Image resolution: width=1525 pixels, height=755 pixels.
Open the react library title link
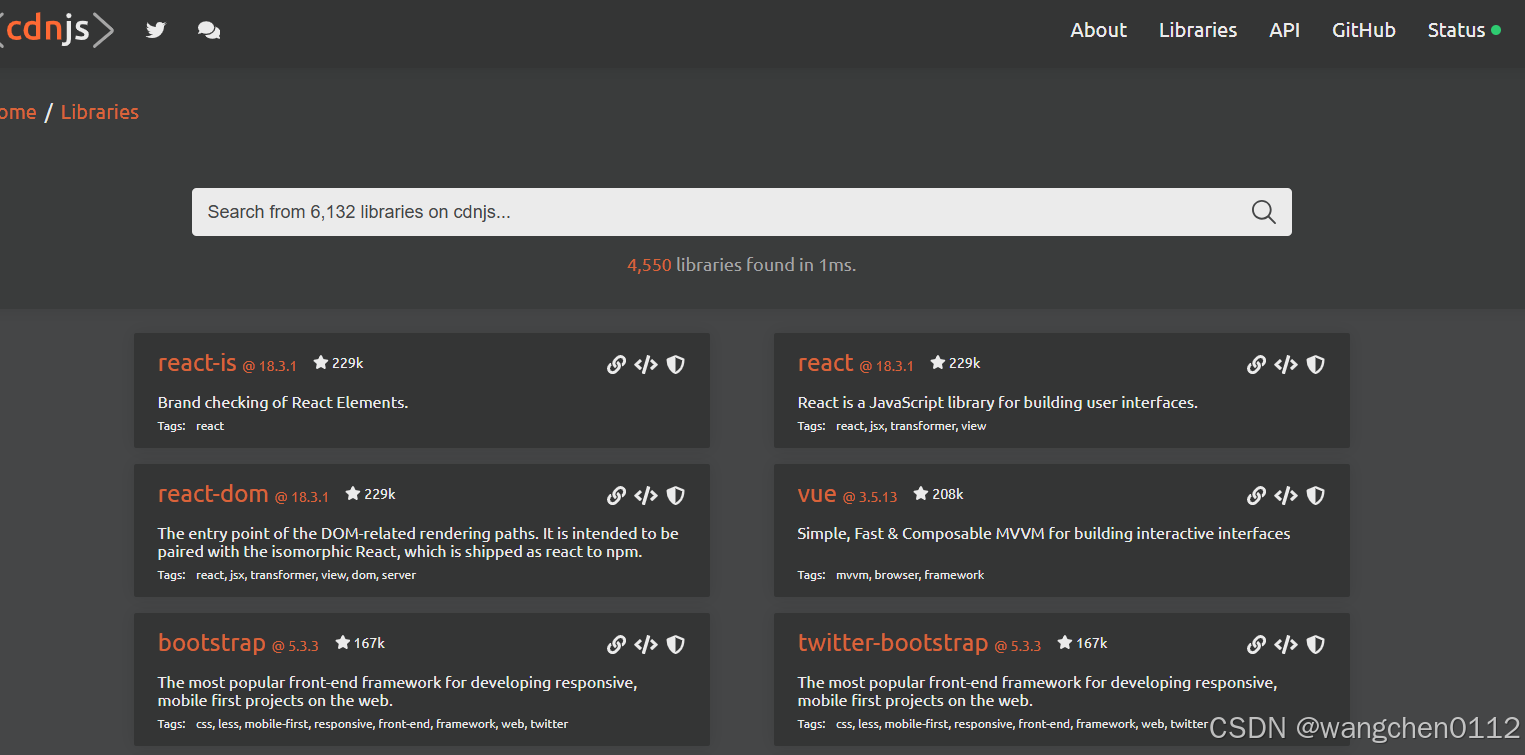(x=826, y=363)
